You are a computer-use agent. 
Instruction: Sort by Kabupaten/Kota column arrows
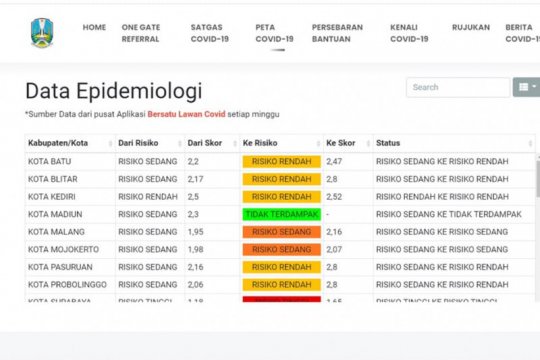110,143
